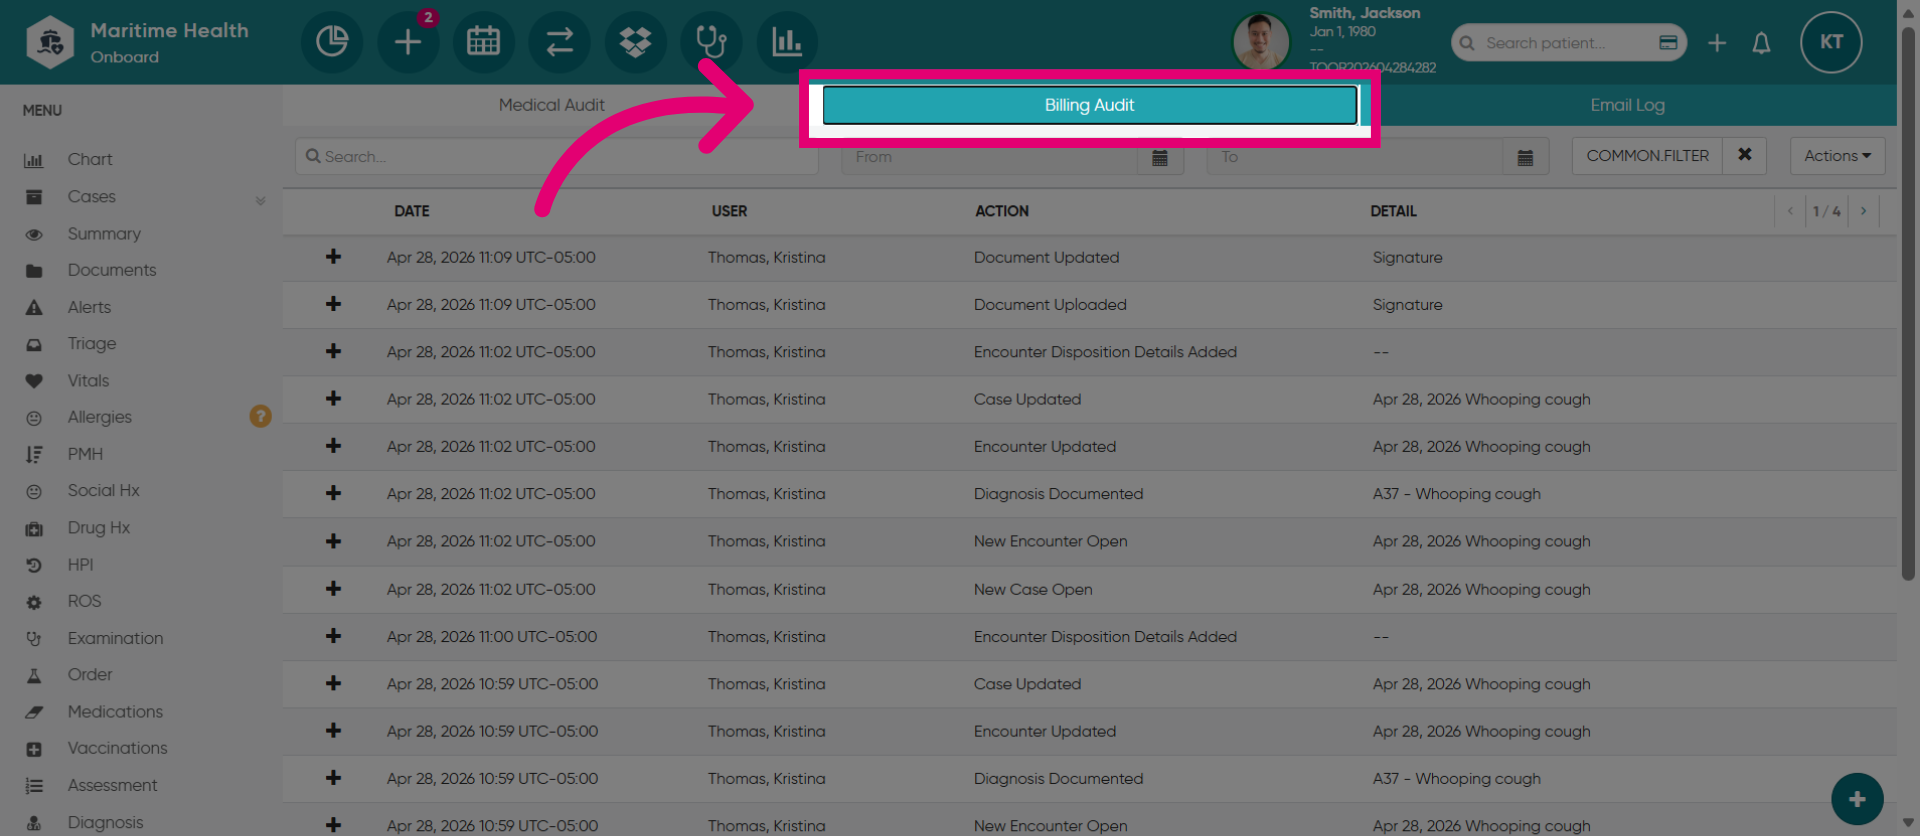
Task: Click the transfer arrows icon
Action: (560, 42)
